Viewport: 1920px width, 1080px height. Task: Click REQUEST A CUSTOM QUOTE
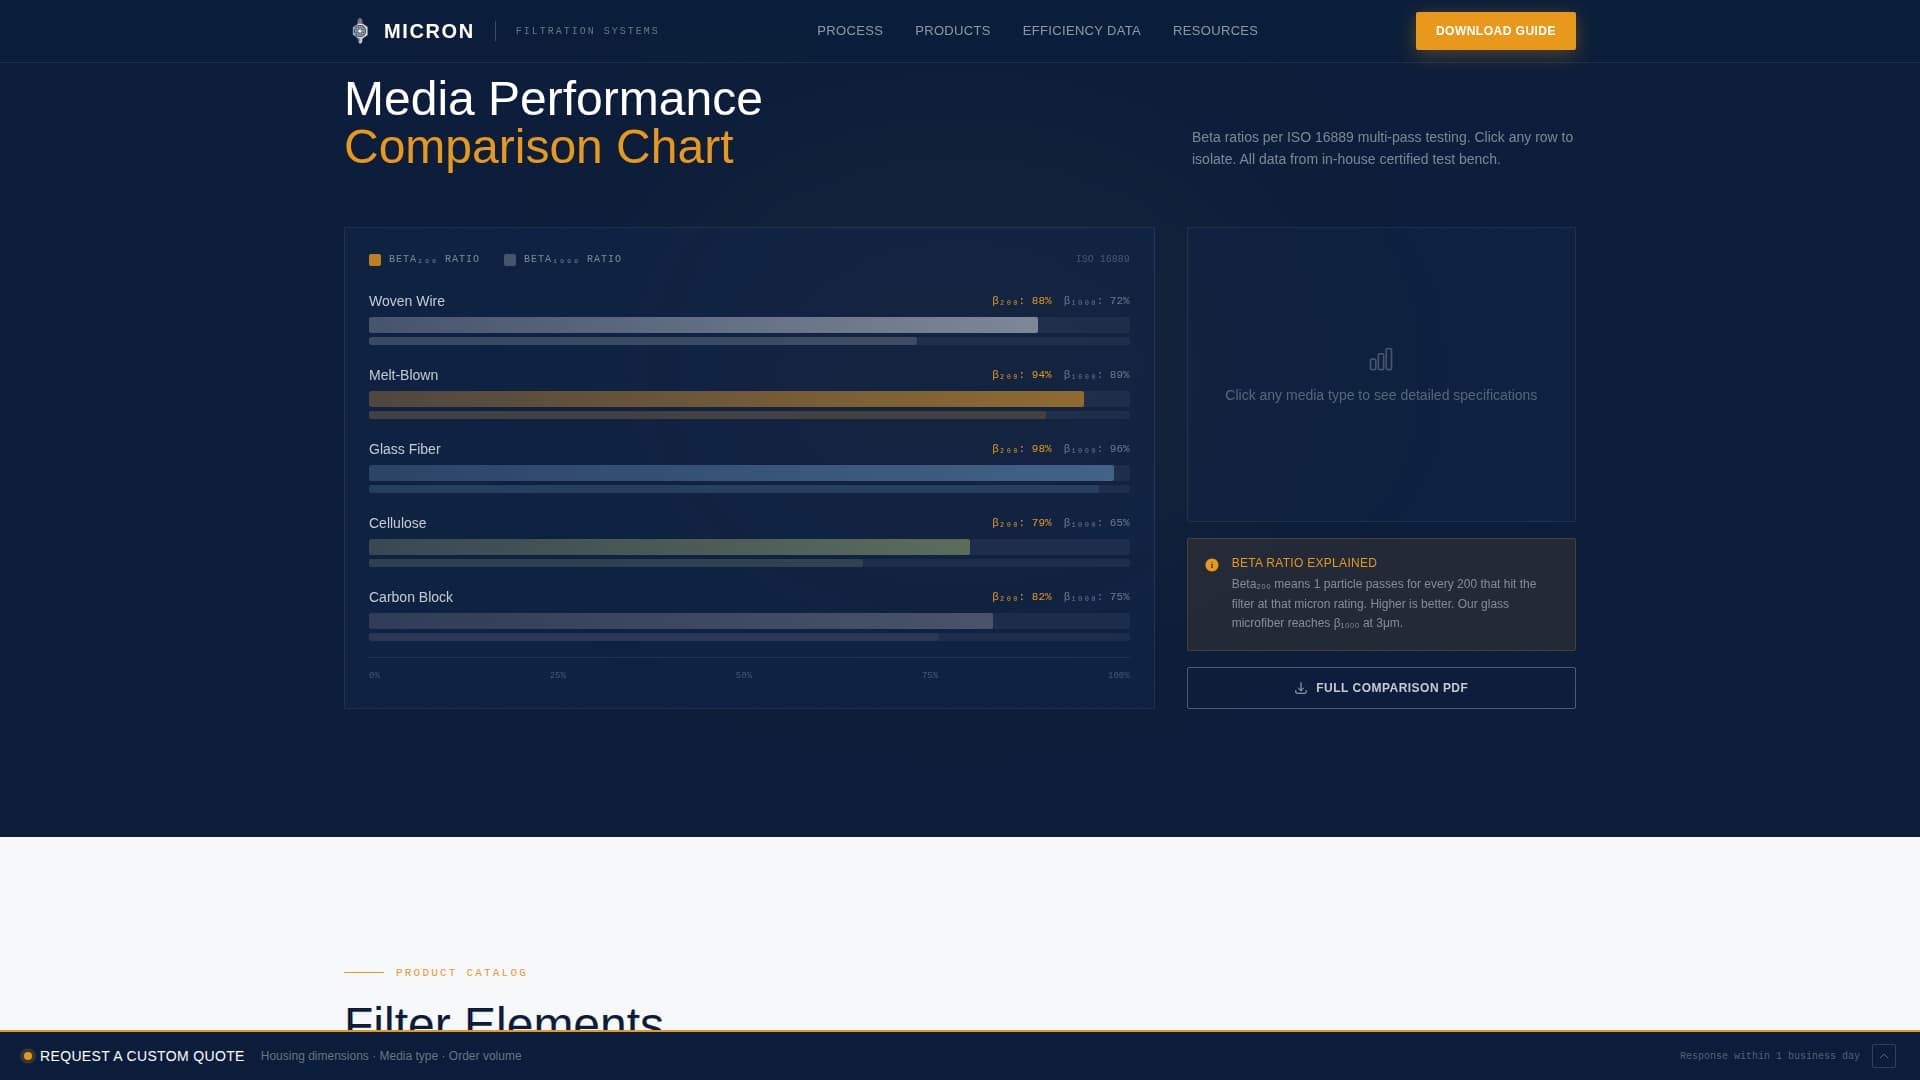click(x=143, y=1056)
